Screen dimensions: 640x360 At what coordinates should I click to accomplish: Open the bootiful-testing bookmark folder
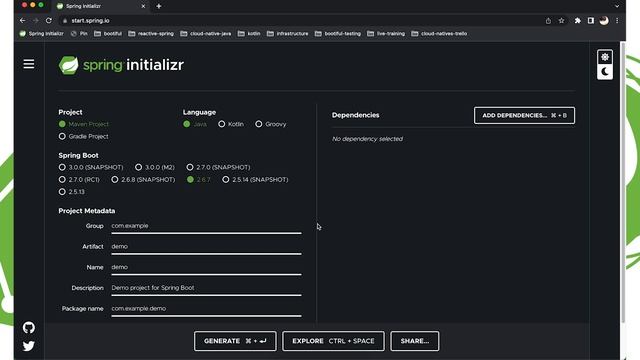pyautogui.click(x=338, y=34)
